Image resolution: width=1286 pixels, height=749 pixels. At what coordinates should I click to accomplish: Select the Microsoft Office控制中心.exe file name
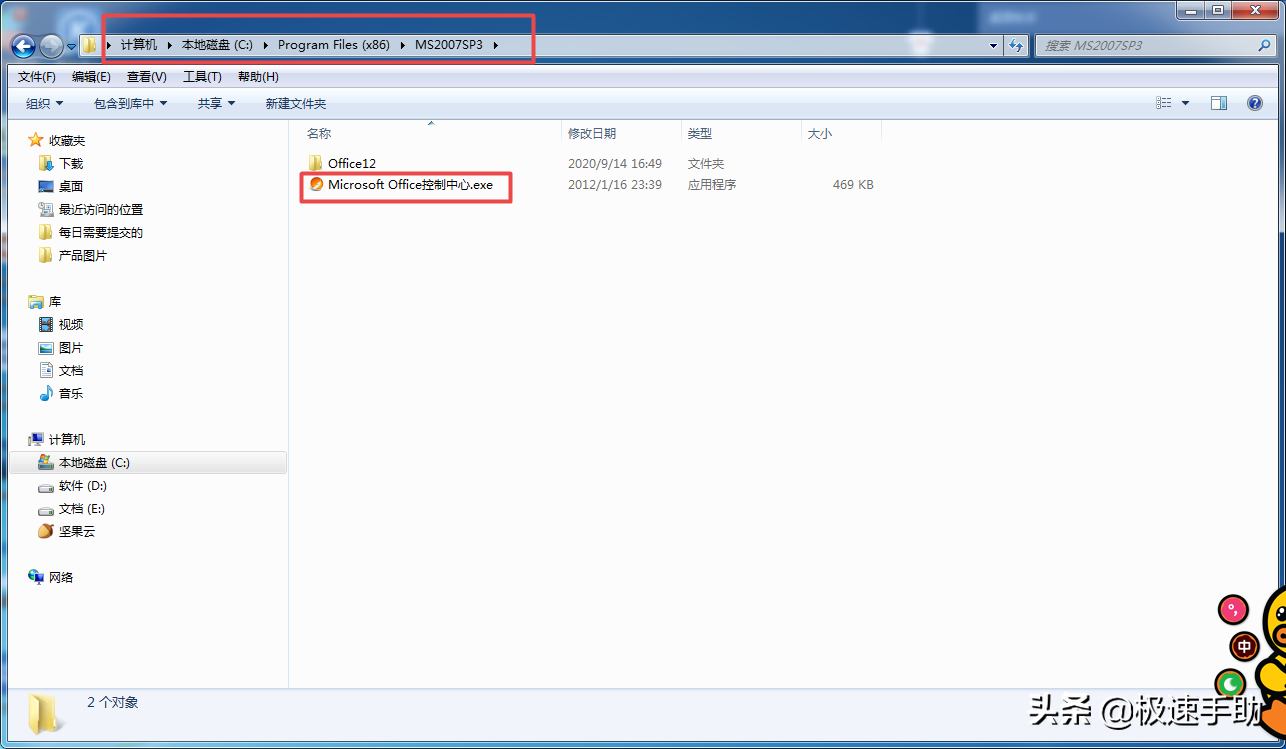point(410,185)
